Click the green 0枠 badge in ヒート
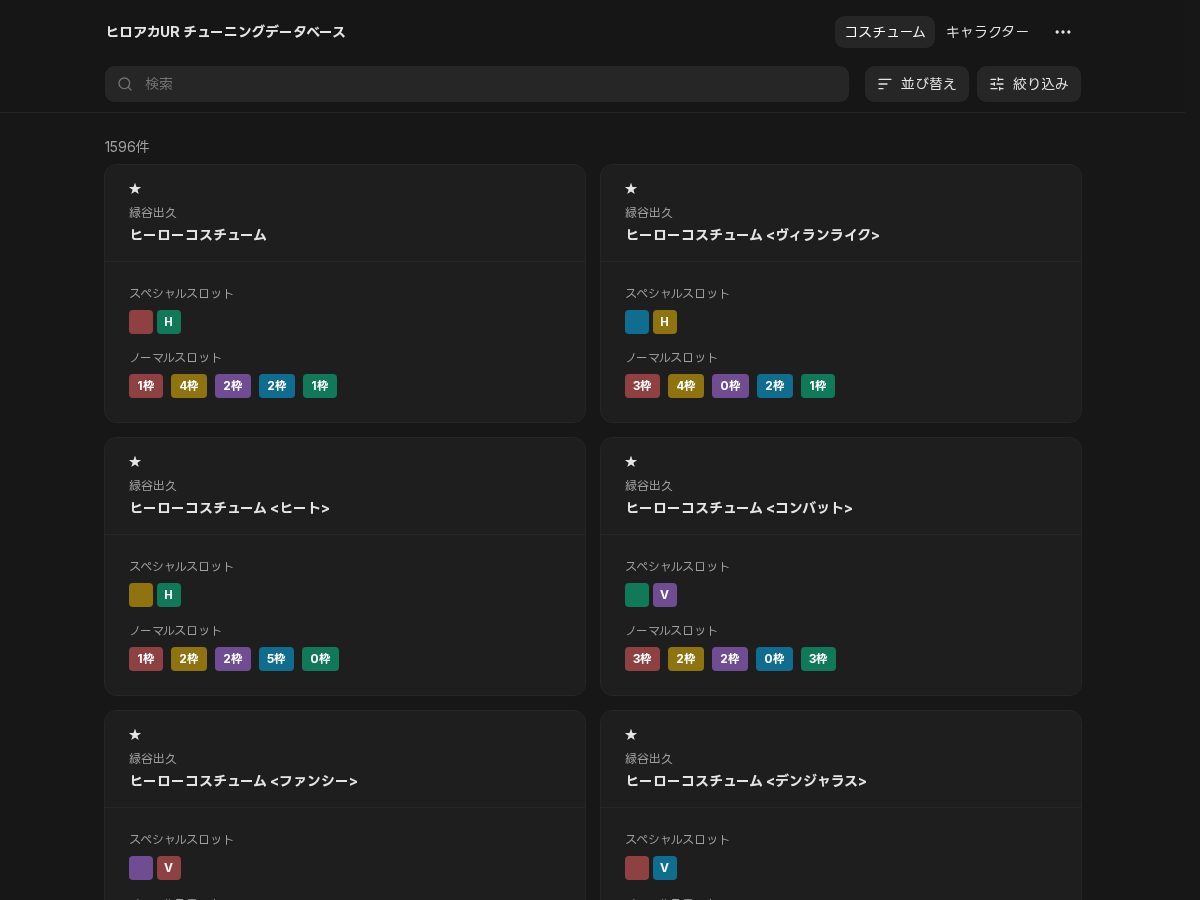Screen dimensions: 1200x900 [x=320, y=659]
